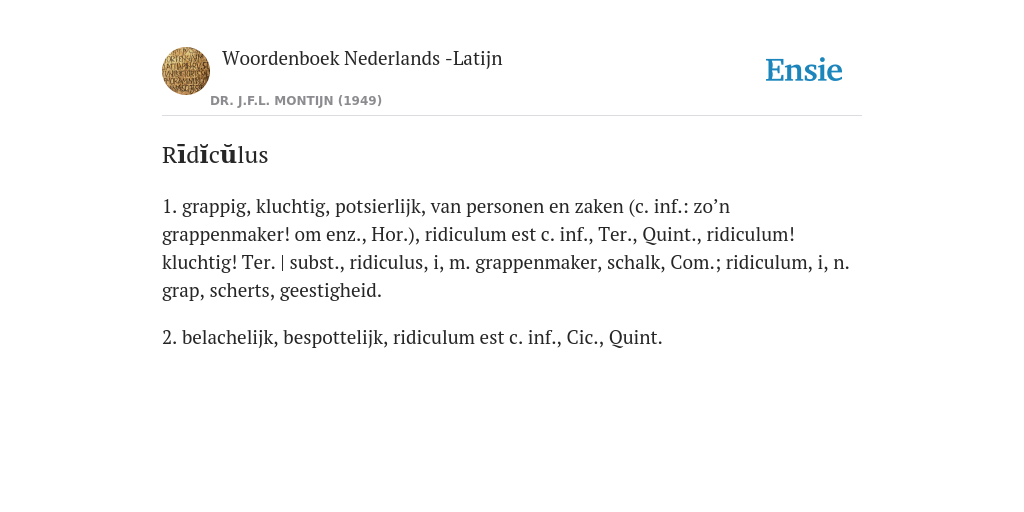Click the word 'potsierlijk' in definition one
The height and width of the screenshot is (512, 1024).
pos(380,207)
